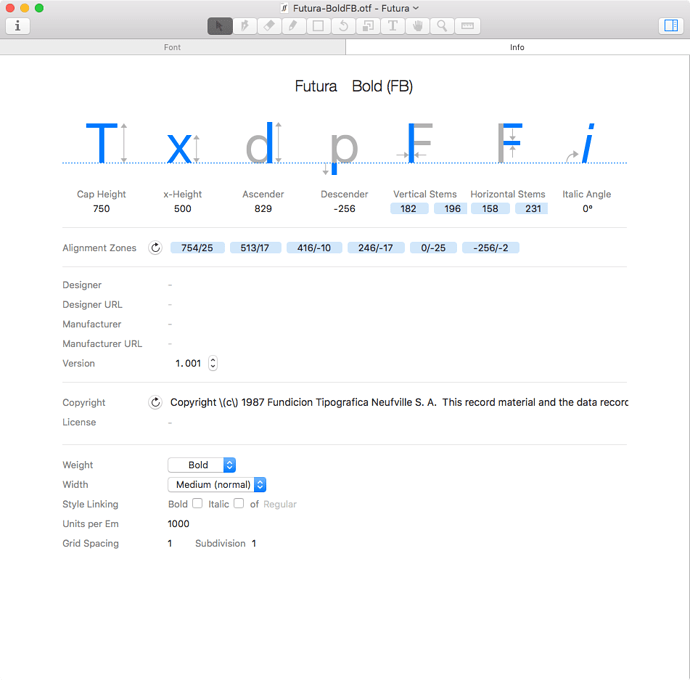Screen dimensions: 690x680
Task: Select alignment zone 246/-17
Action: 376,248
